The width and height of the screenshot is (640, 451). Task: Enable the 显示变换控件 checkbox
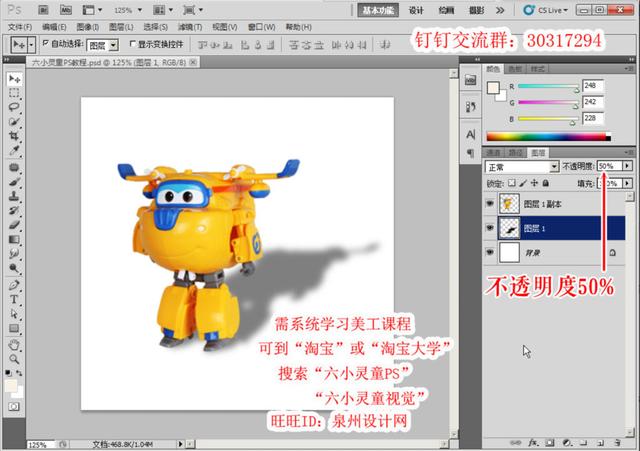[x=132, y=43]
